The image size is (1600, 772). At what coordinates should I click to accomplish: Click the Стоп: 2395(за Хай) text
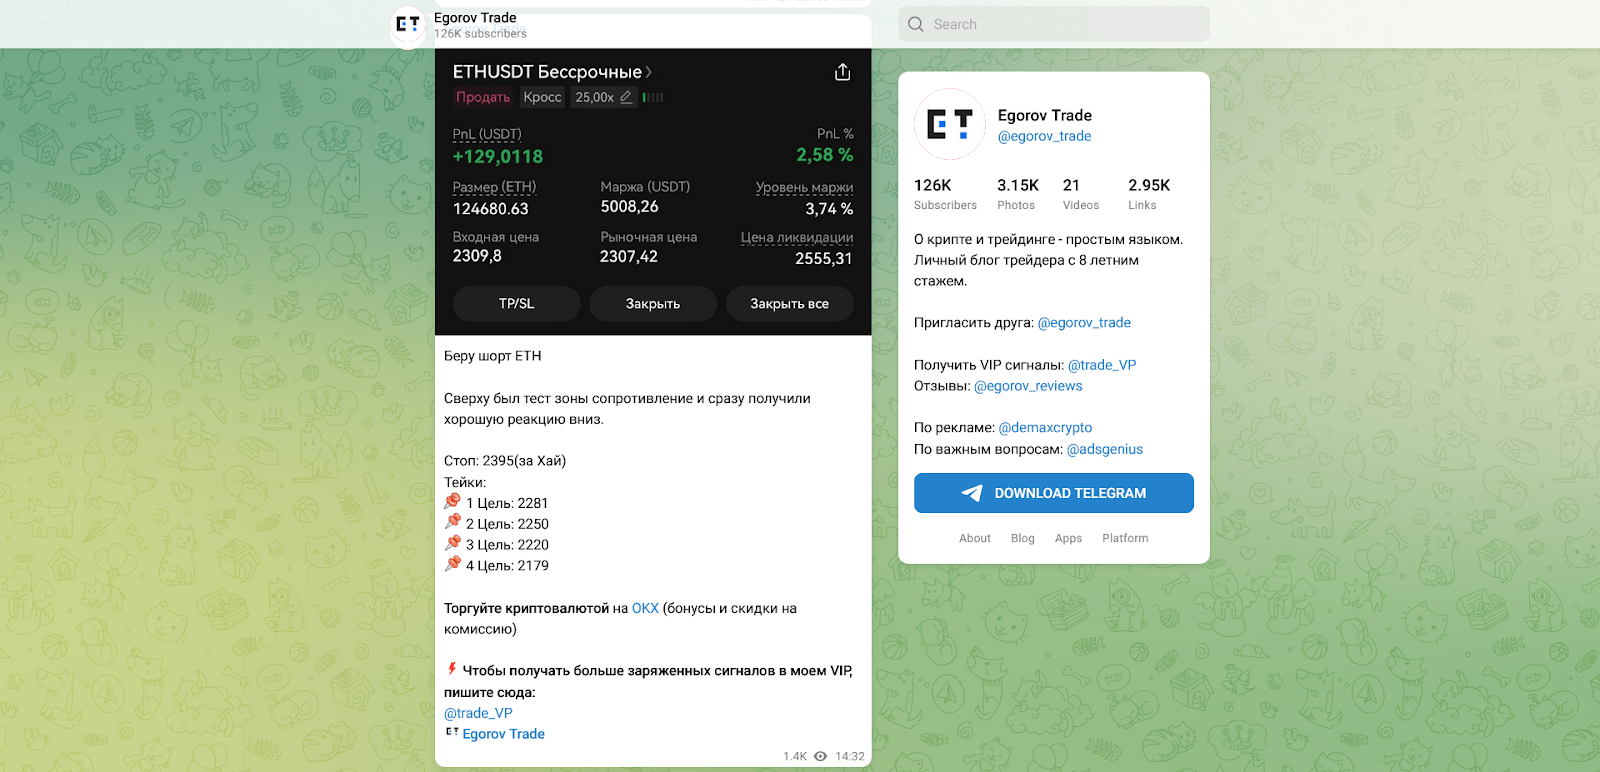[x=505, y=461]
